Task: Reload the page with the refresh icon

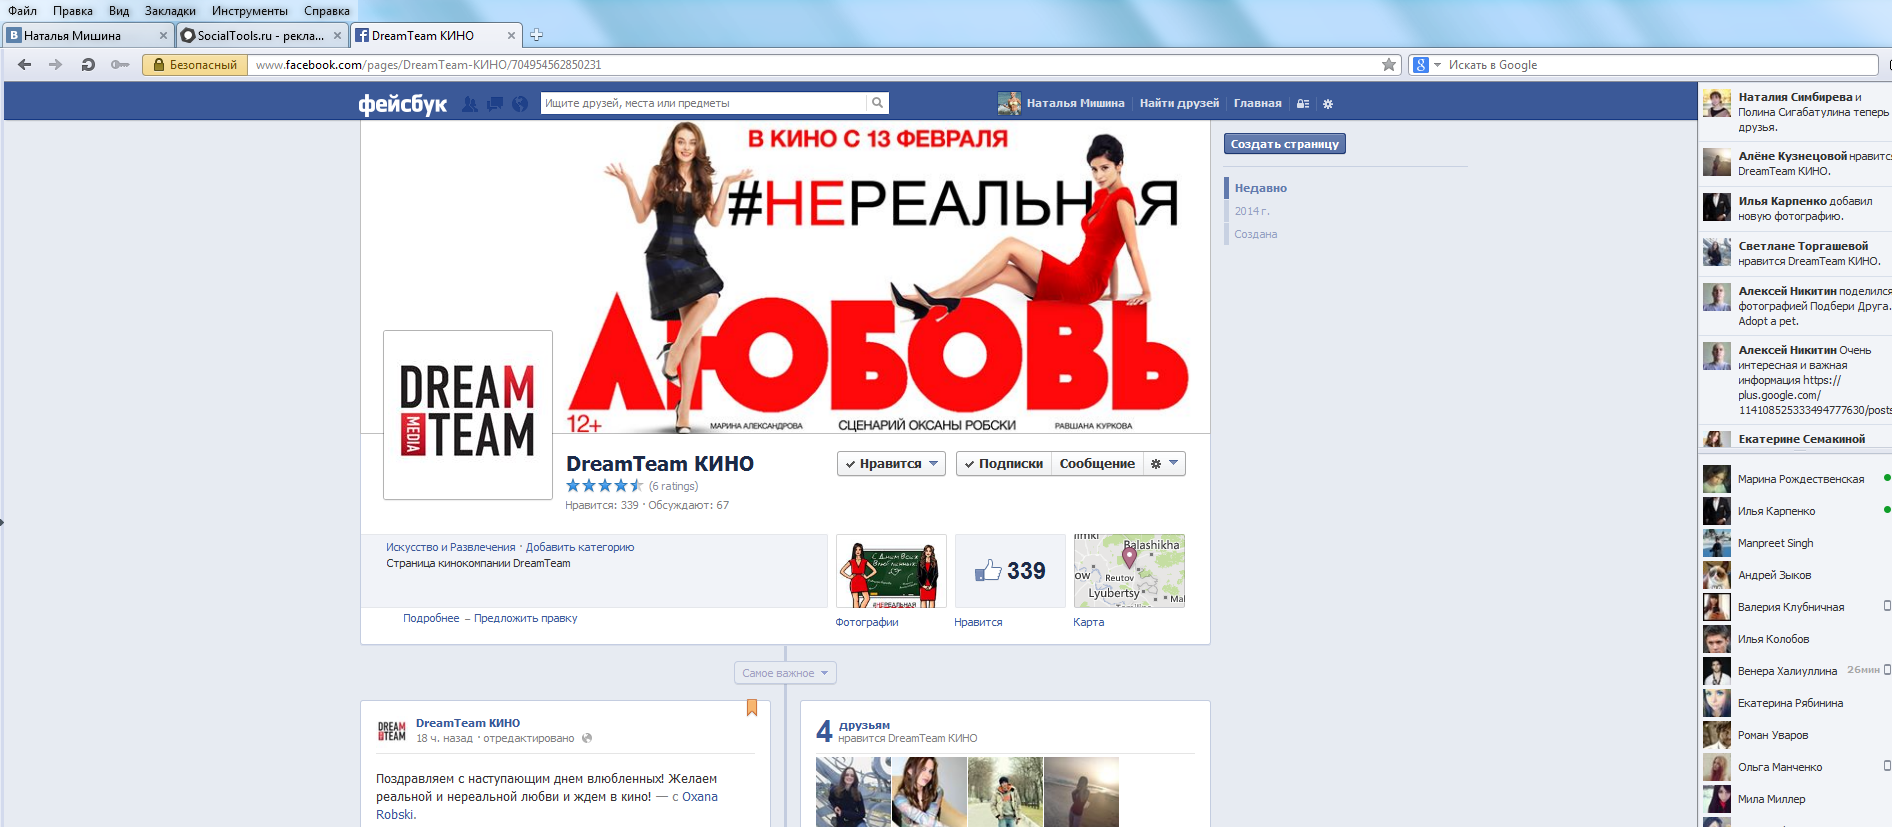Action: [88, 65]
